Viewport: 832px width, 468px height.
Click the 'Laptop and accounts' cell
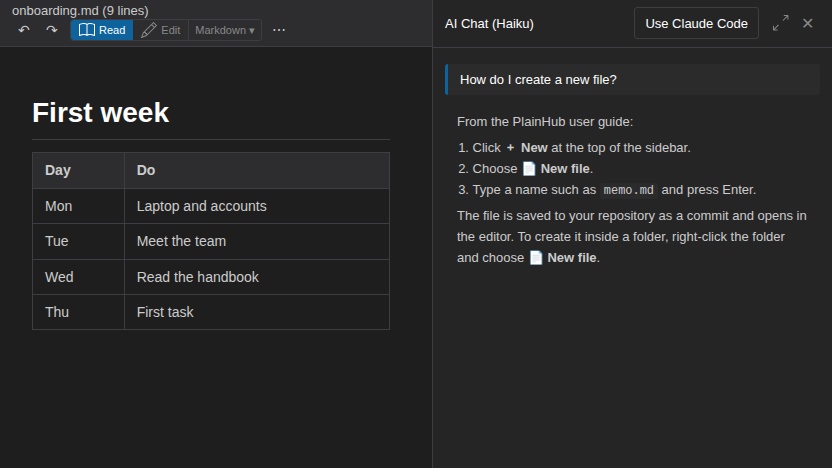tap(257, 206)
